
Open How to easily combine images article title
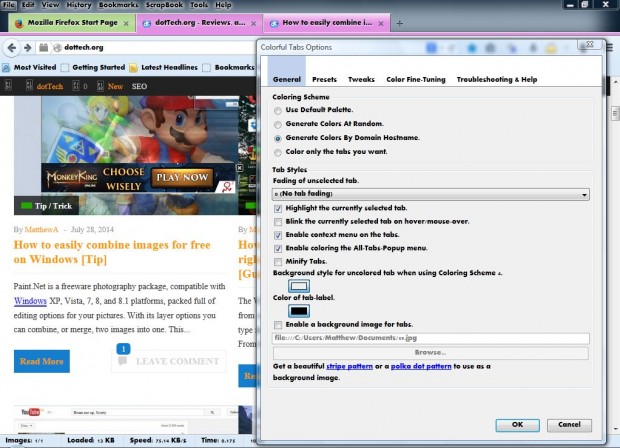coord(112,252)
